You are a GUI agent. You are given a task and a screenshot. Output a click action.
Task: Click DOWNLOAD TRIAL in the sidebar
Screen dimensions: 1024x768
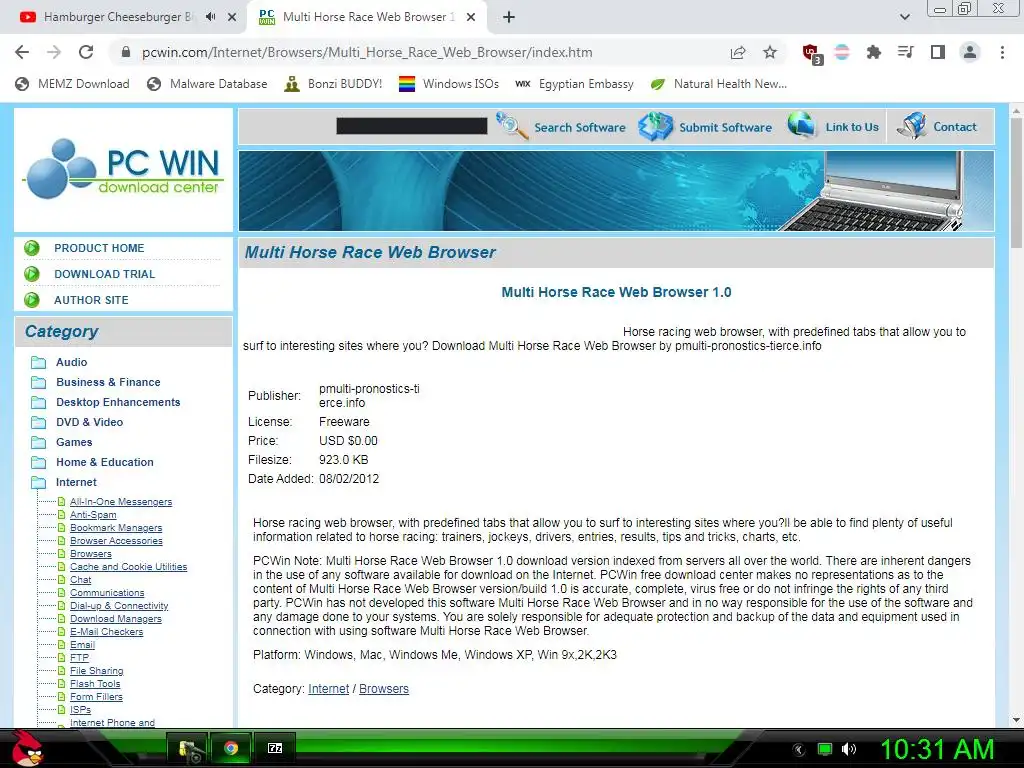[104, 274]
